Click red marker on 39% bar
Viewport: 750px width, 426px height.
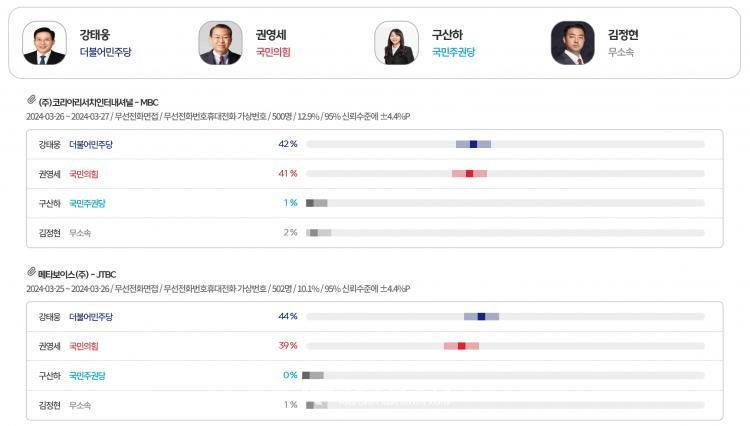462,346
